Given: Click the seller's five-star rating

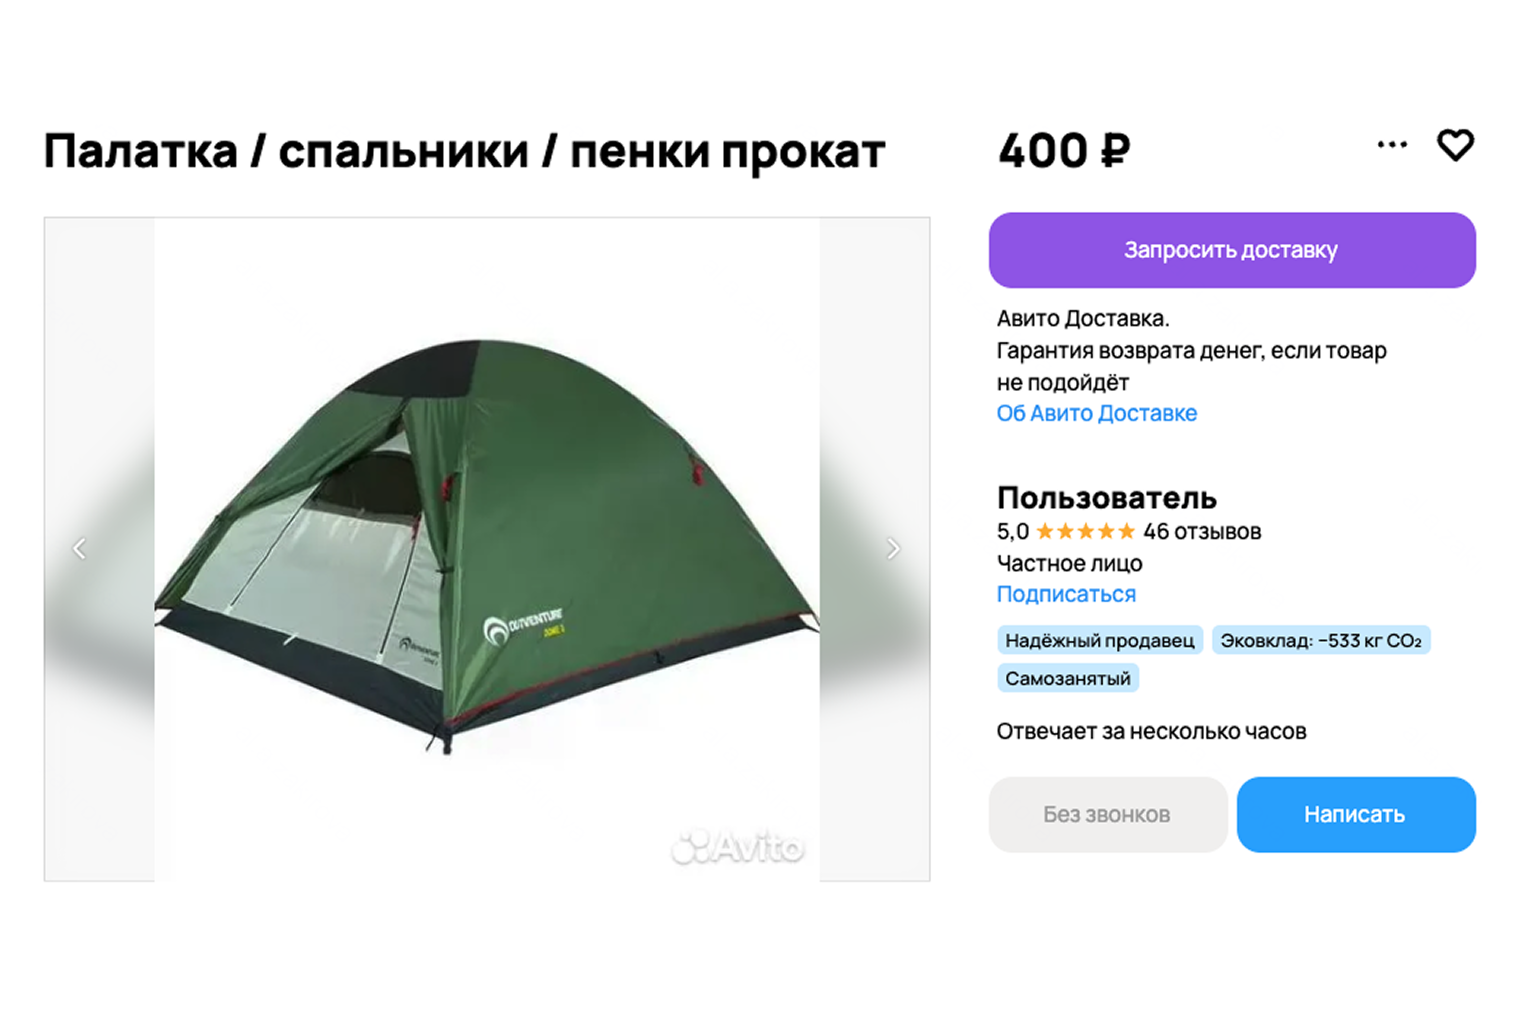Looking at the screenshot, I should pyautogui.click(x=1085, y=531).
